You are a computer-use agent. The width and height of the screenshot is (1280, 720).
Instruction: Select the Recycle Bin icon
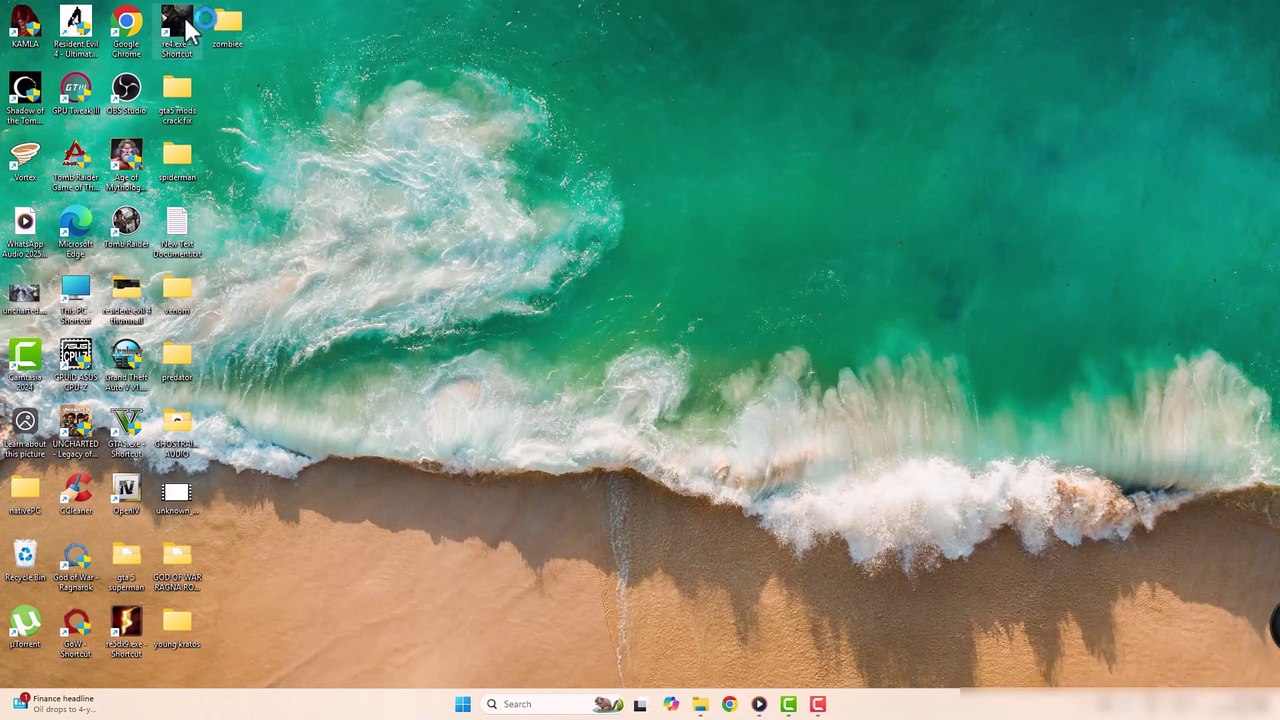click(25, 556)
